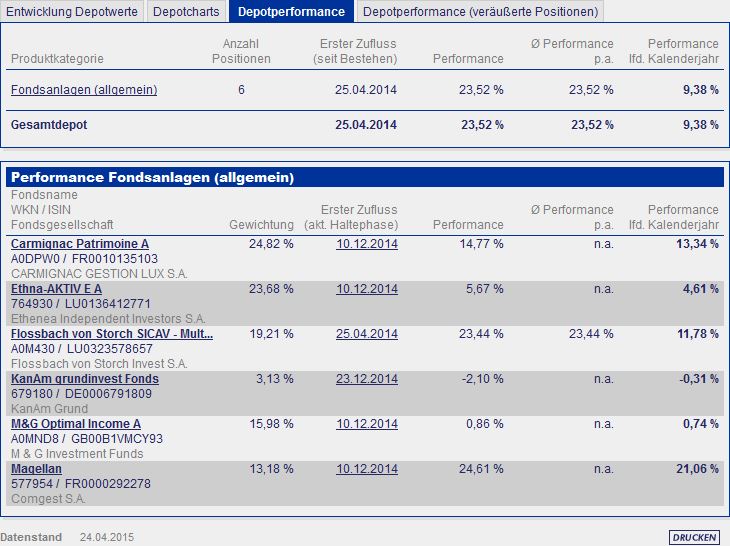Open Flossbach von Storch SICAV fund link
The width and height of the screenshot is (730, 546).
[x=112, y=334]
